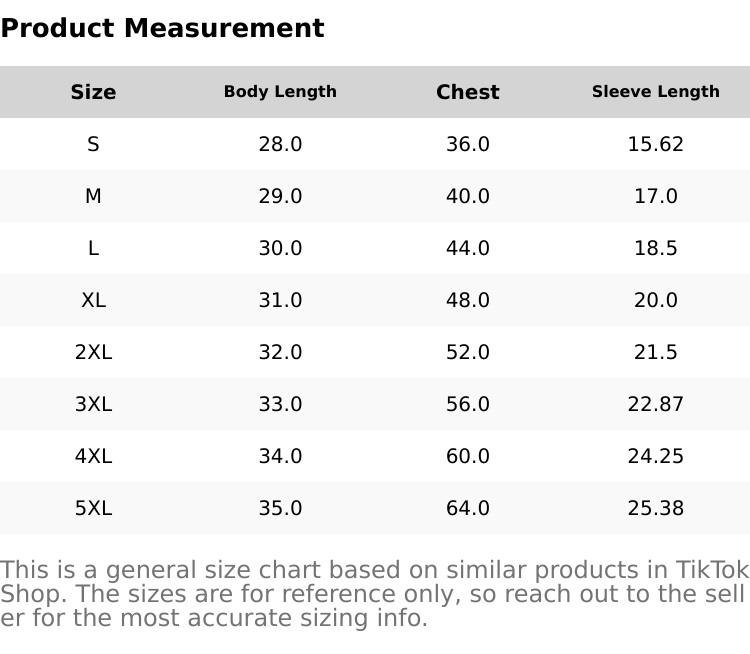Click the Size column header
This screenshot has height=654, width=750.
click(93, 92)
